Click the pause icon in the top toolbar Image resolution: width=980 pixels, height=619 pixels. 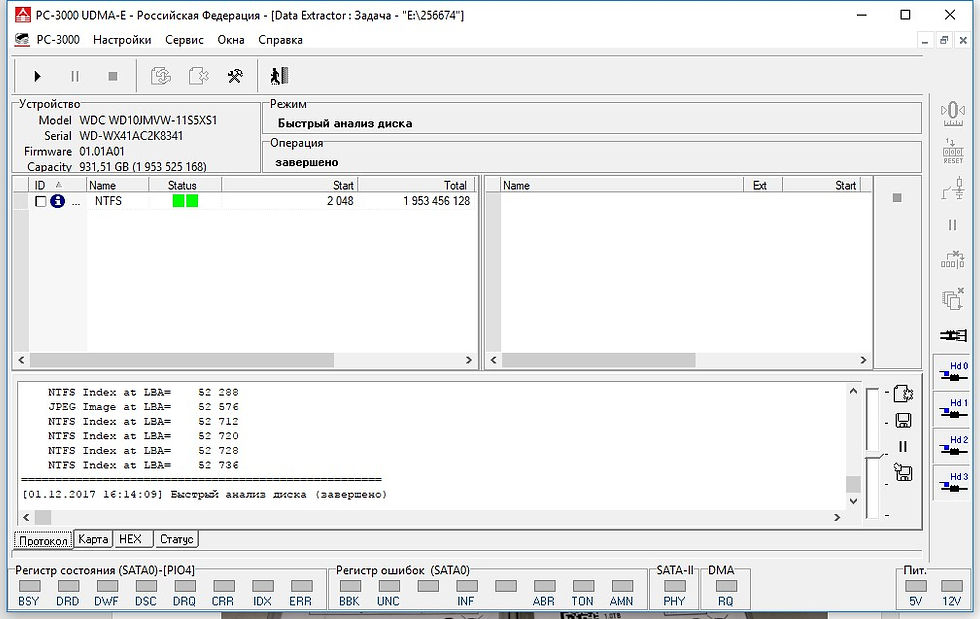pos(74,76)
